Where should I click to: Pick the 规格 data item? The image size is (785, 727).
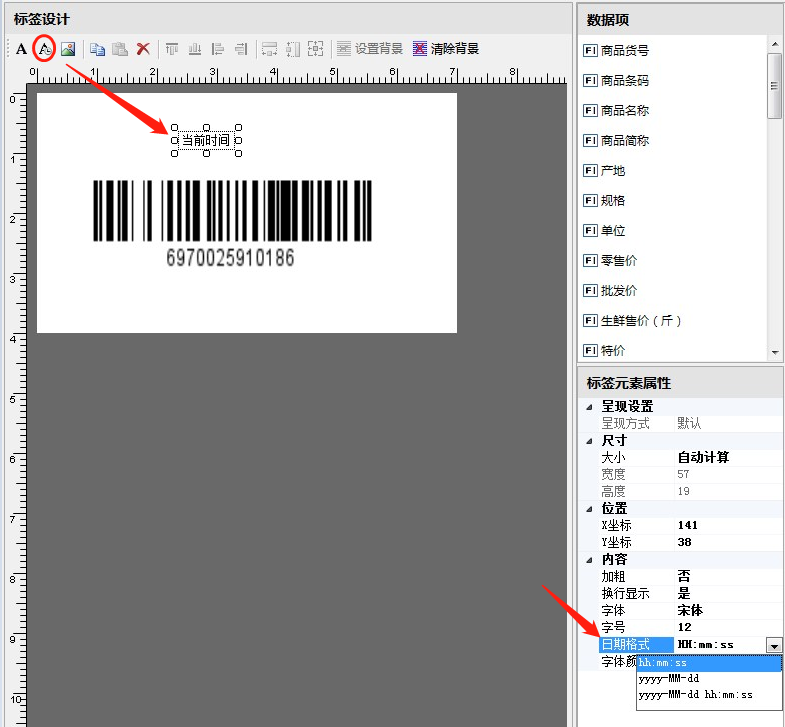(604, 201)
